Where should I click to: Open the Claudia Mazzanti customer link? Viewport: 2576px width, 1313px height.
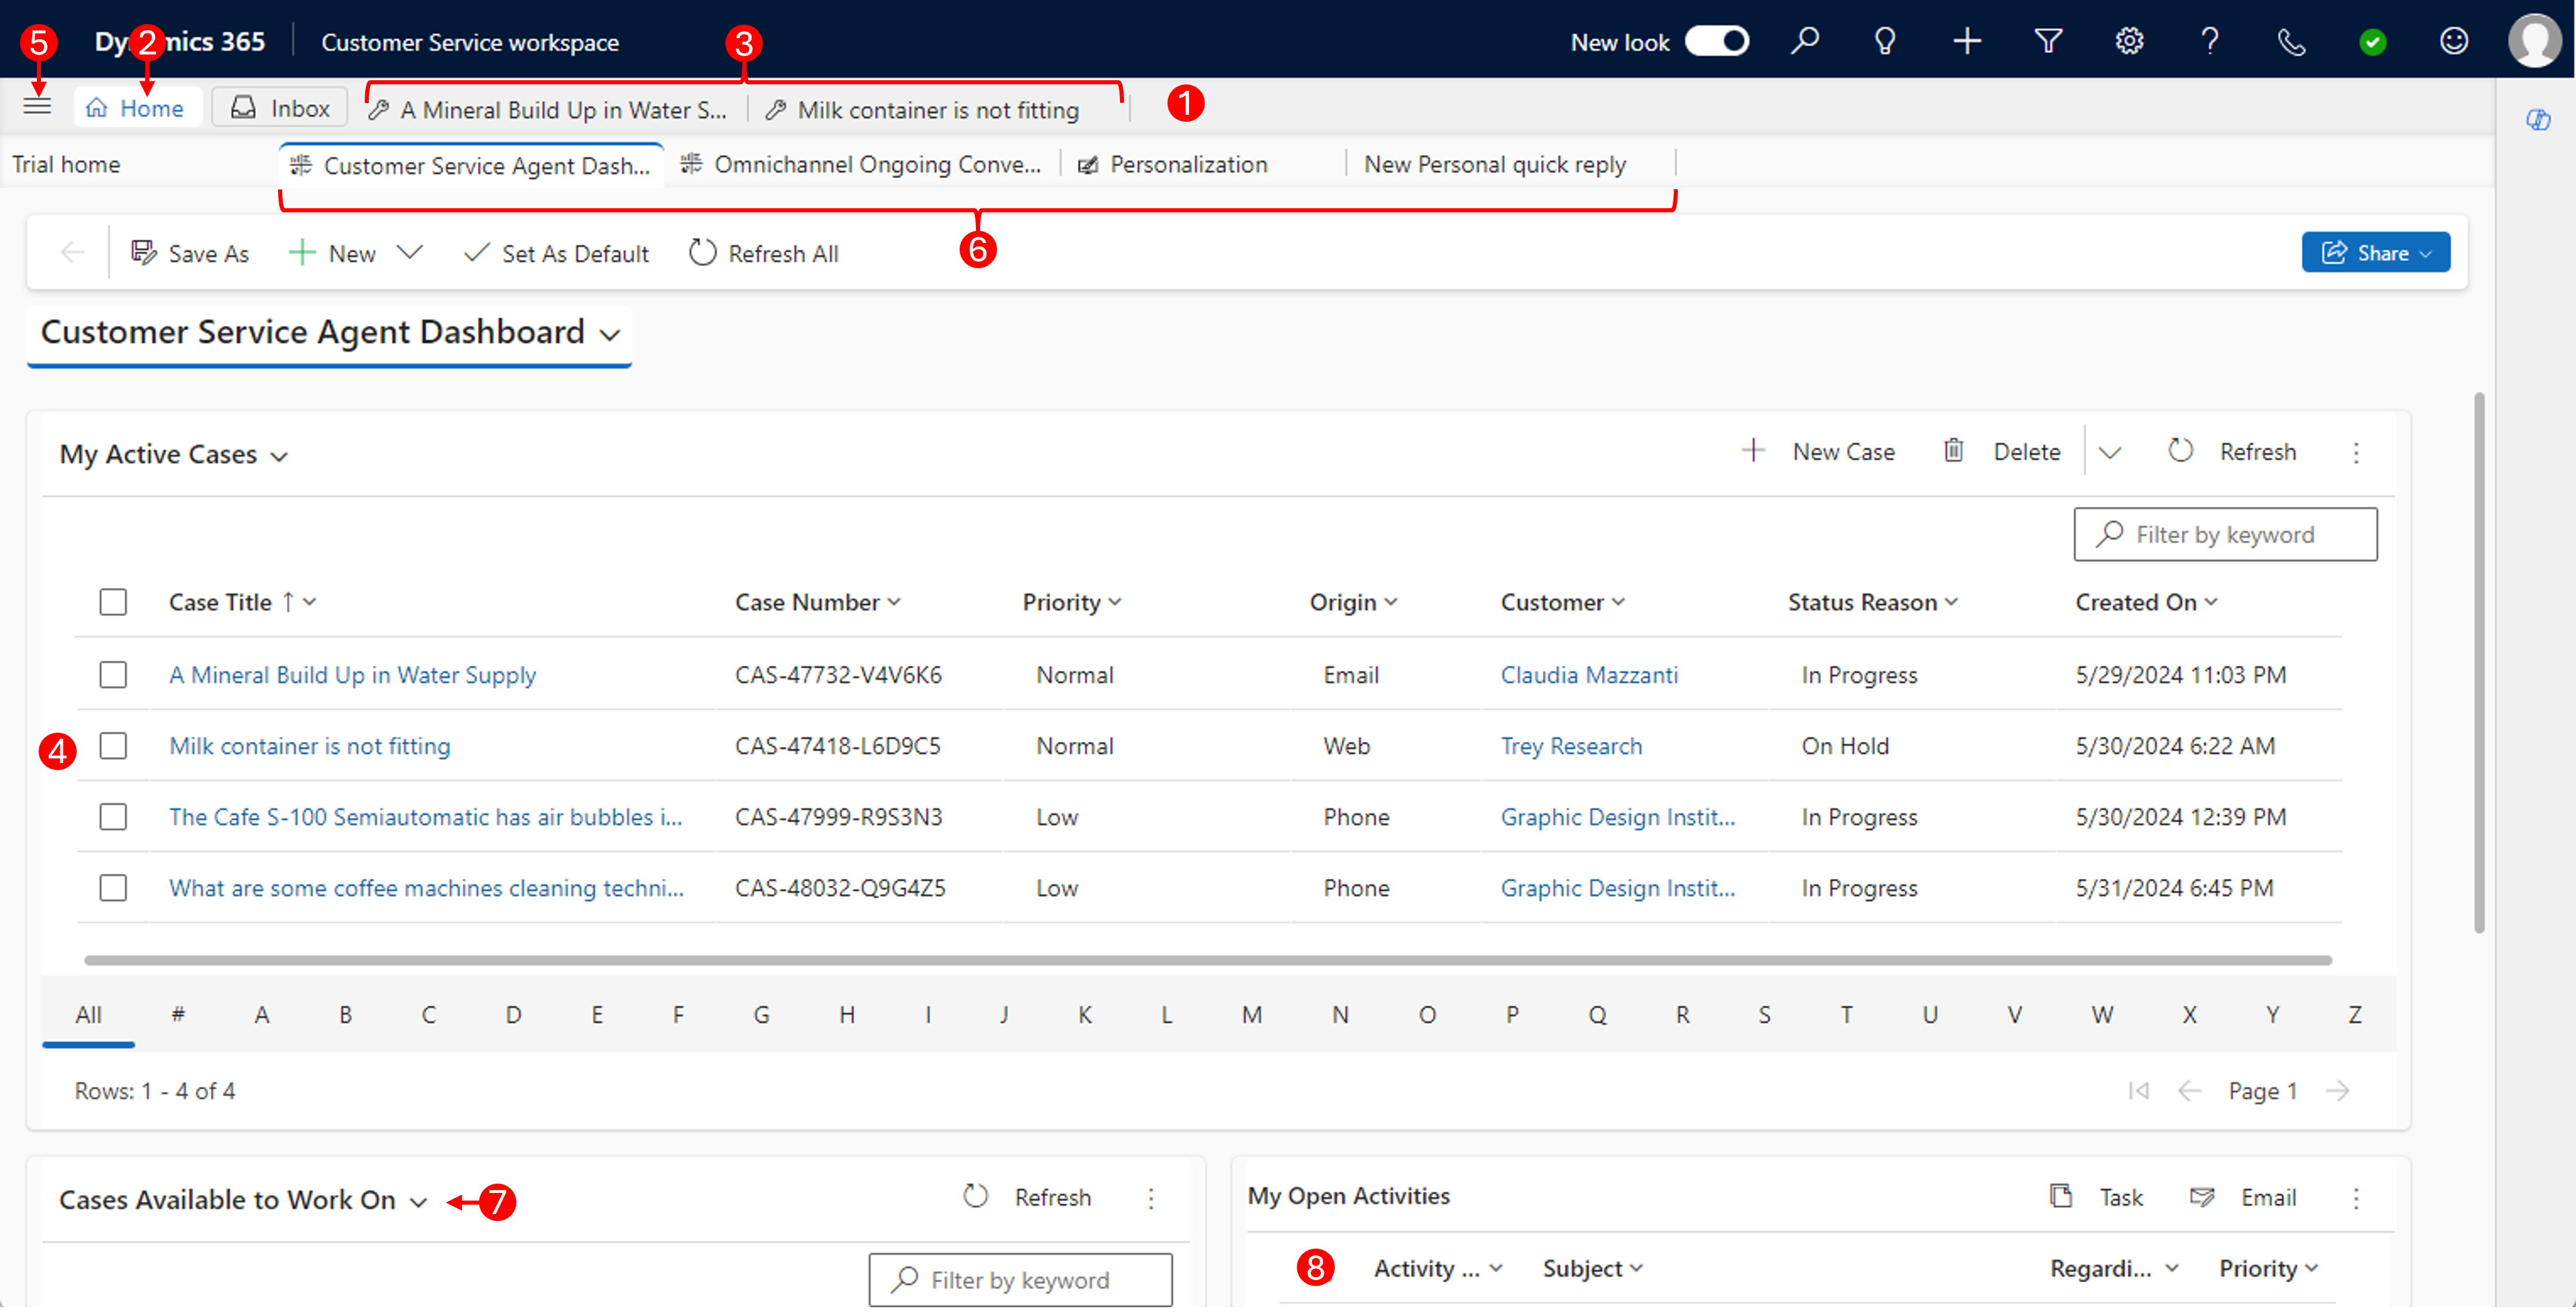[x=1588, y=674]
